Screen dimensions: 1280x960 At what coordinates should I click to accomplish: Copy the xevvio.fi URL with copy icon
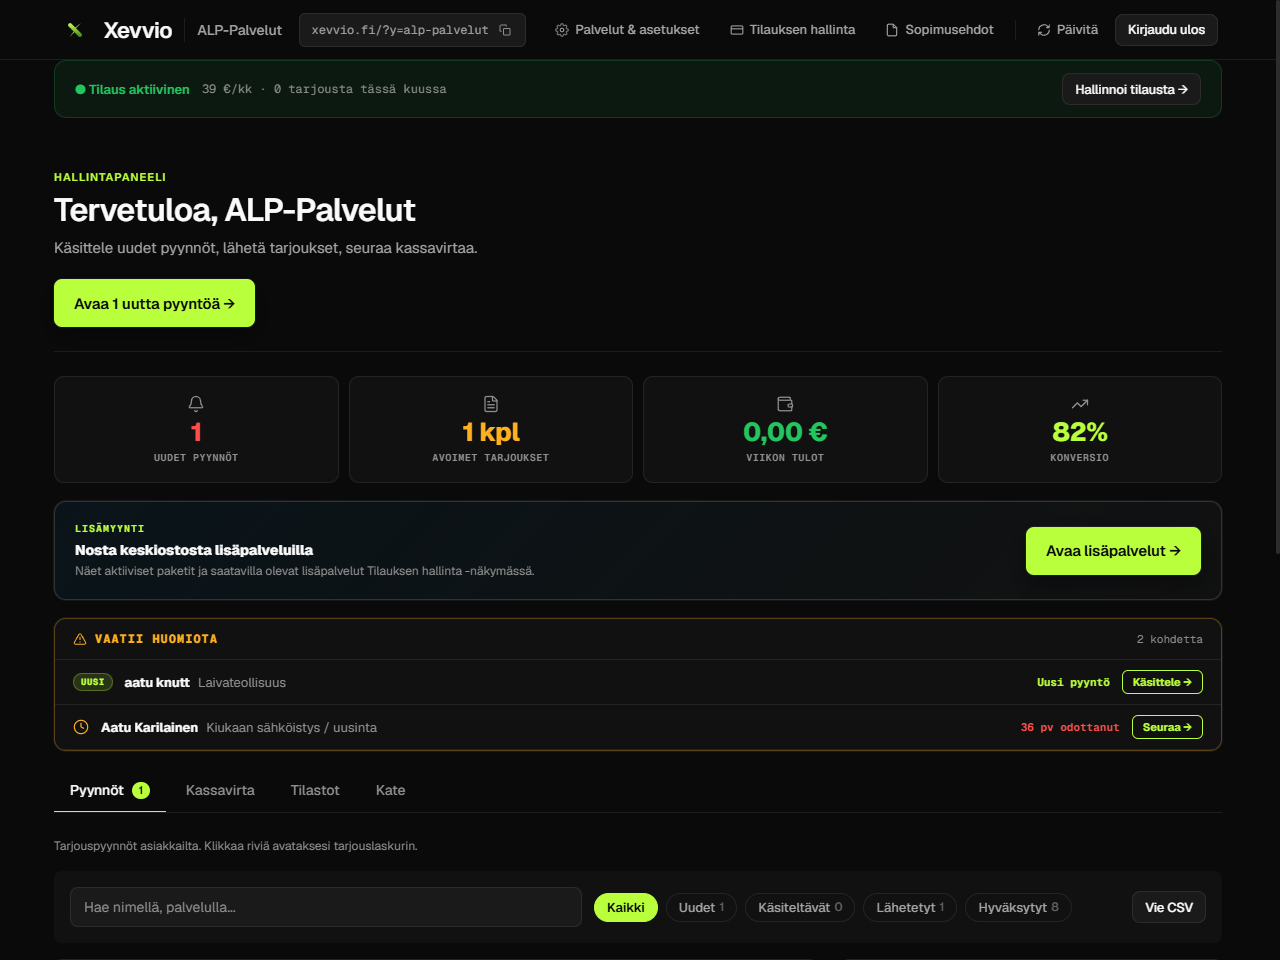coord(412,30)
